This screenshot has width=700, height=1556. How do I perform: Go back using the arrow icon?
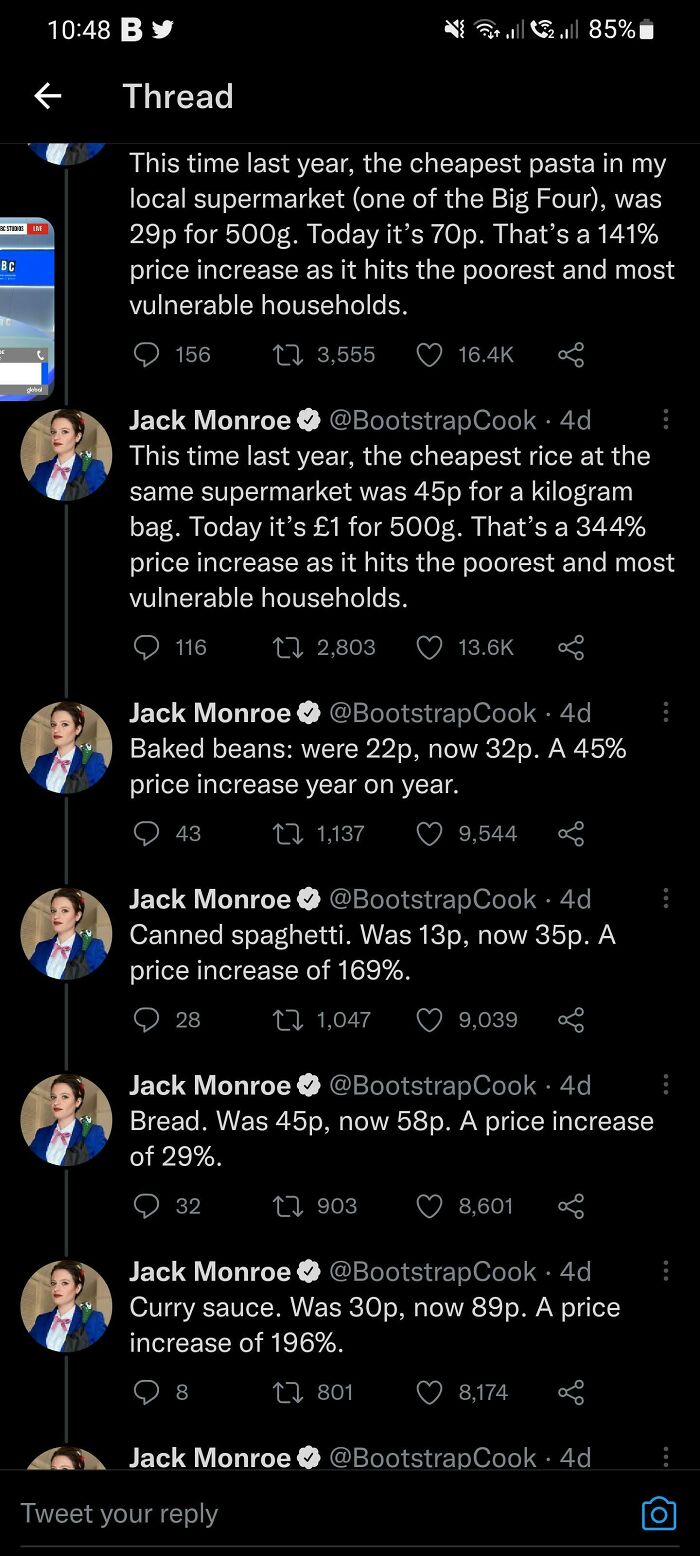point(47,96)
